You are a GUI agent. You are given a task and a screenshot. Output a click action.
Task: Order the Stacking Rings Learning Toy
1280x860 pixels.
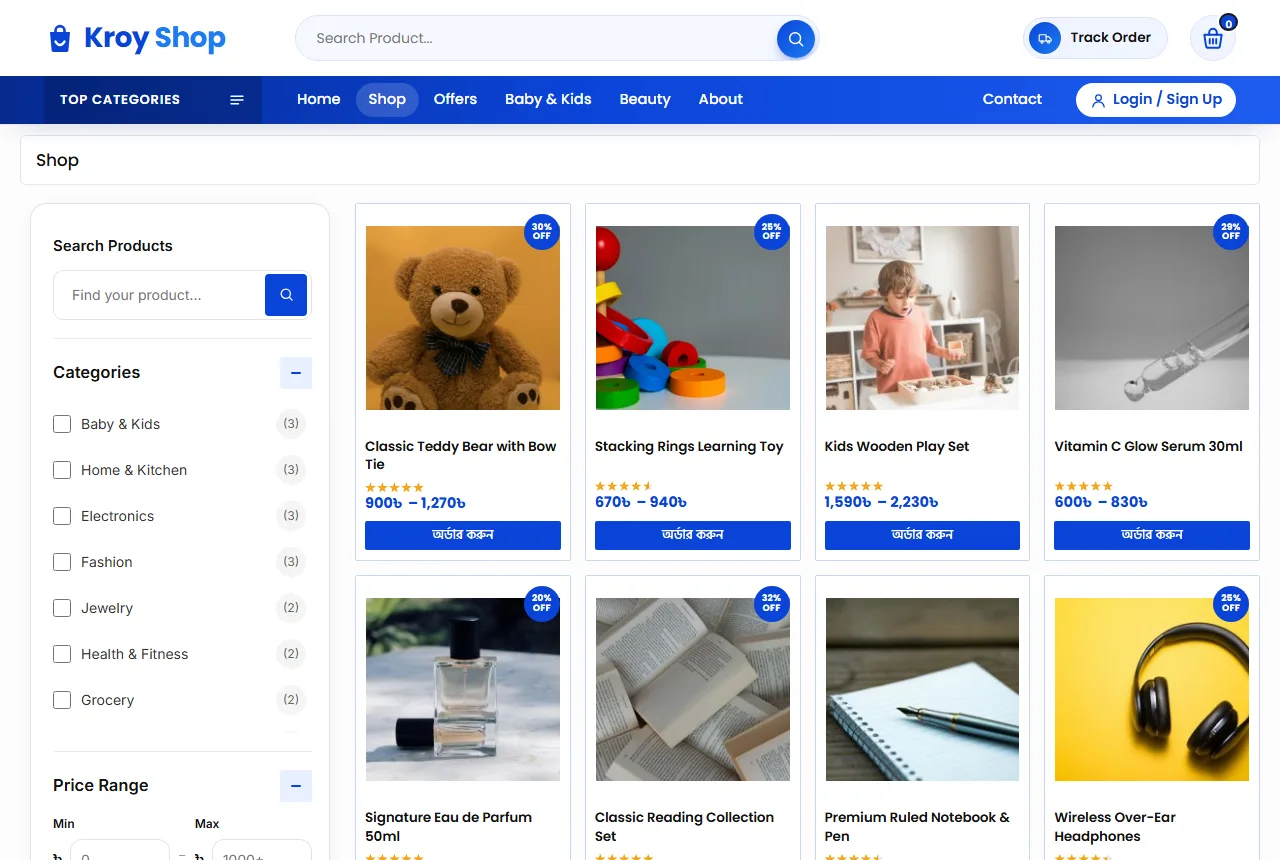(693, 535)
